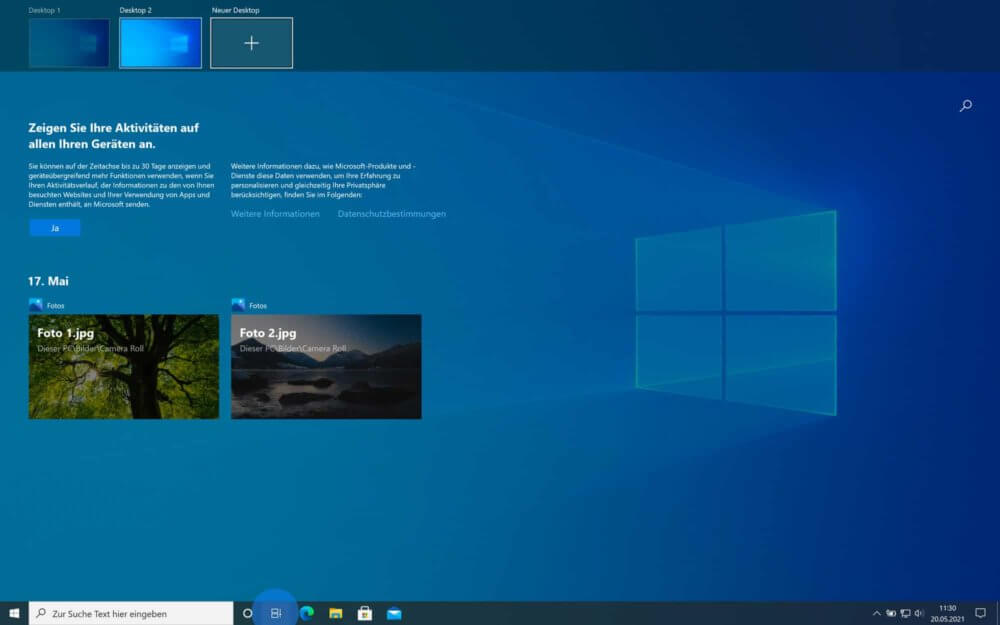
Task: Open the Datenschutzbestimmungen link
Action: 392,214
